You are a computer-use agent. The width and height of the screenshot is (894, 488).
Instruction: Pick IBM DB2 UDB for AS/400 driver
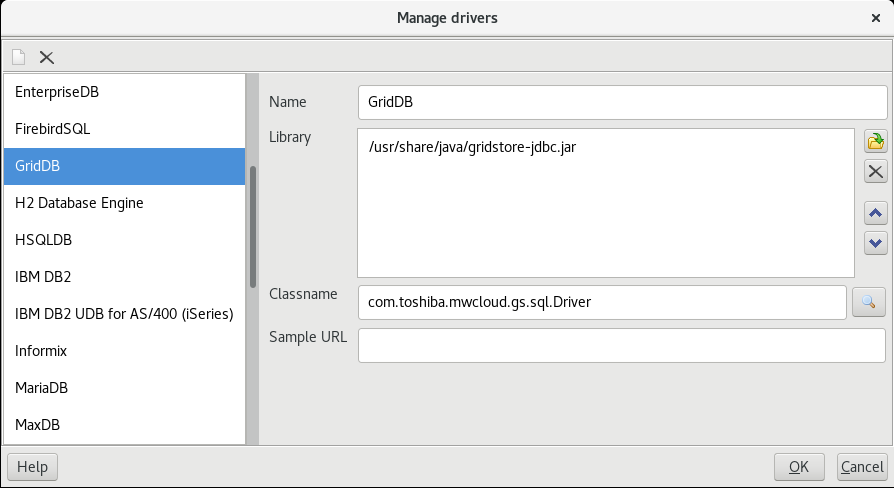(124, 314)
